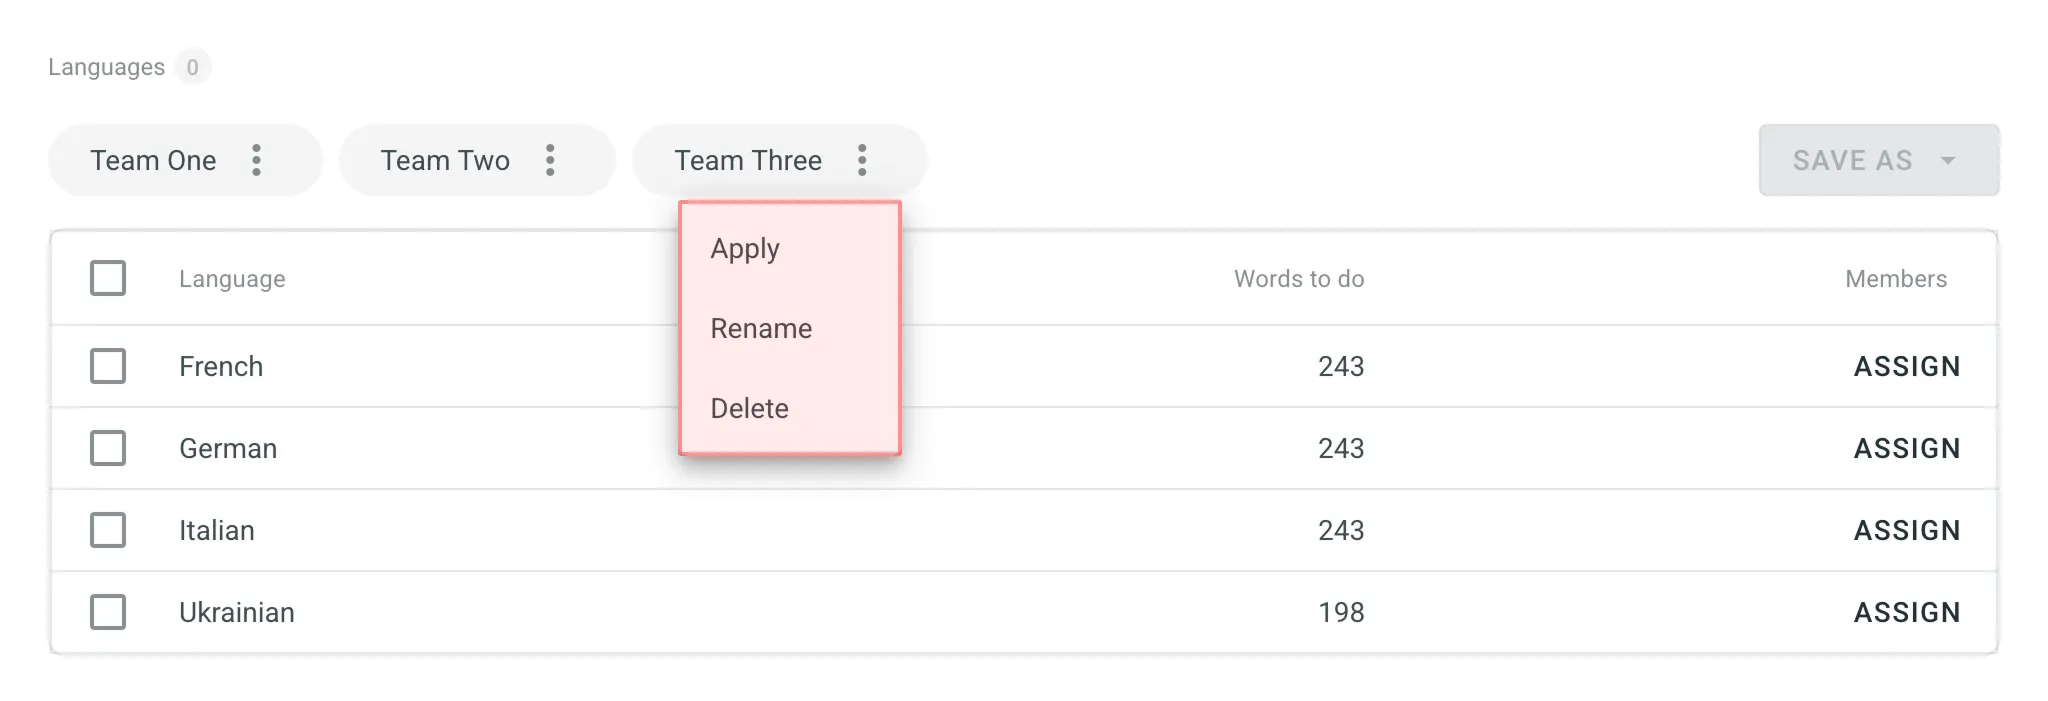Open the Team Three kebab menu
Image resolution: width=2048 pixels, height=701 pixels.
coord(861,160)
